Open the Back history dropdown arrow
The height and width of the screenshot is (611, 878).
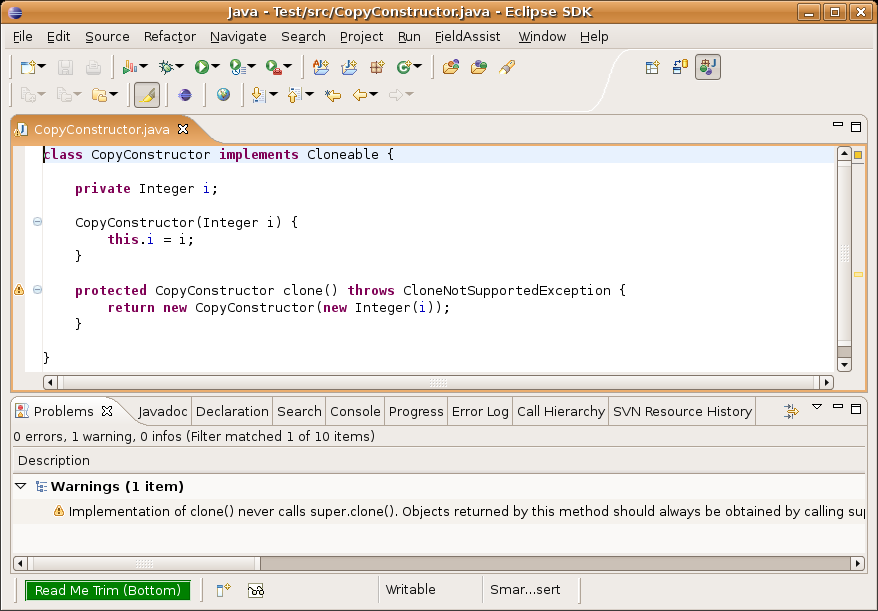click(x=373, y=94)
